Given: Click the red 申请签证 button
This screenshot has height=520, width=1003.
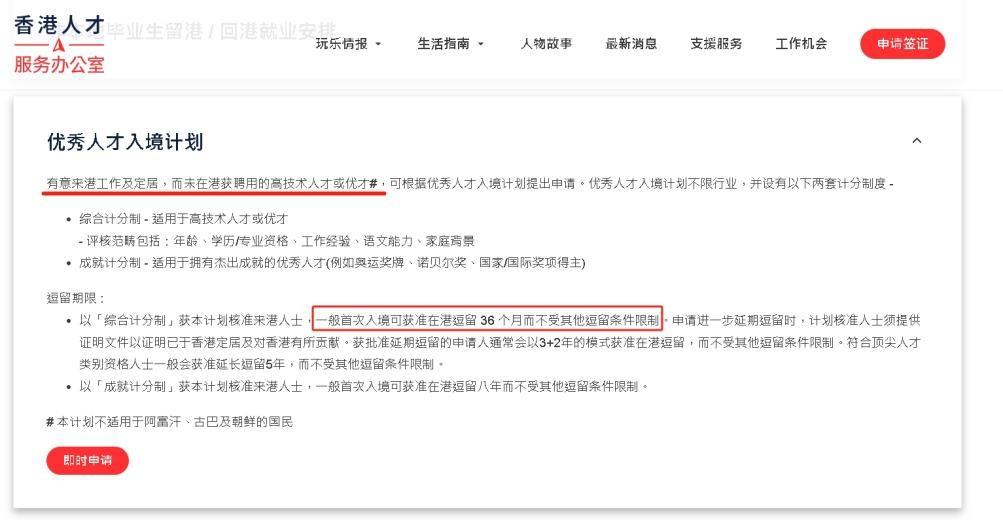Looking at the screenshot, I should pyautogui.click(x=902, y=43).
